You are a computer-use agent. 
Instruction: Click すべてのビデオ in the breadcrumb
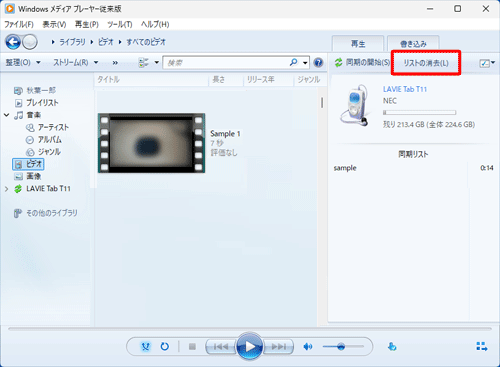[x=146, y=42]
